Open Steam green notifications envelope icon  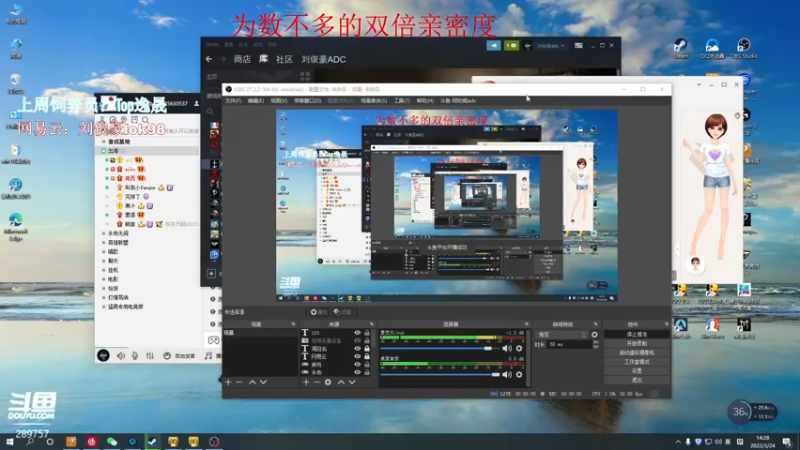click(x=511, y=45)
